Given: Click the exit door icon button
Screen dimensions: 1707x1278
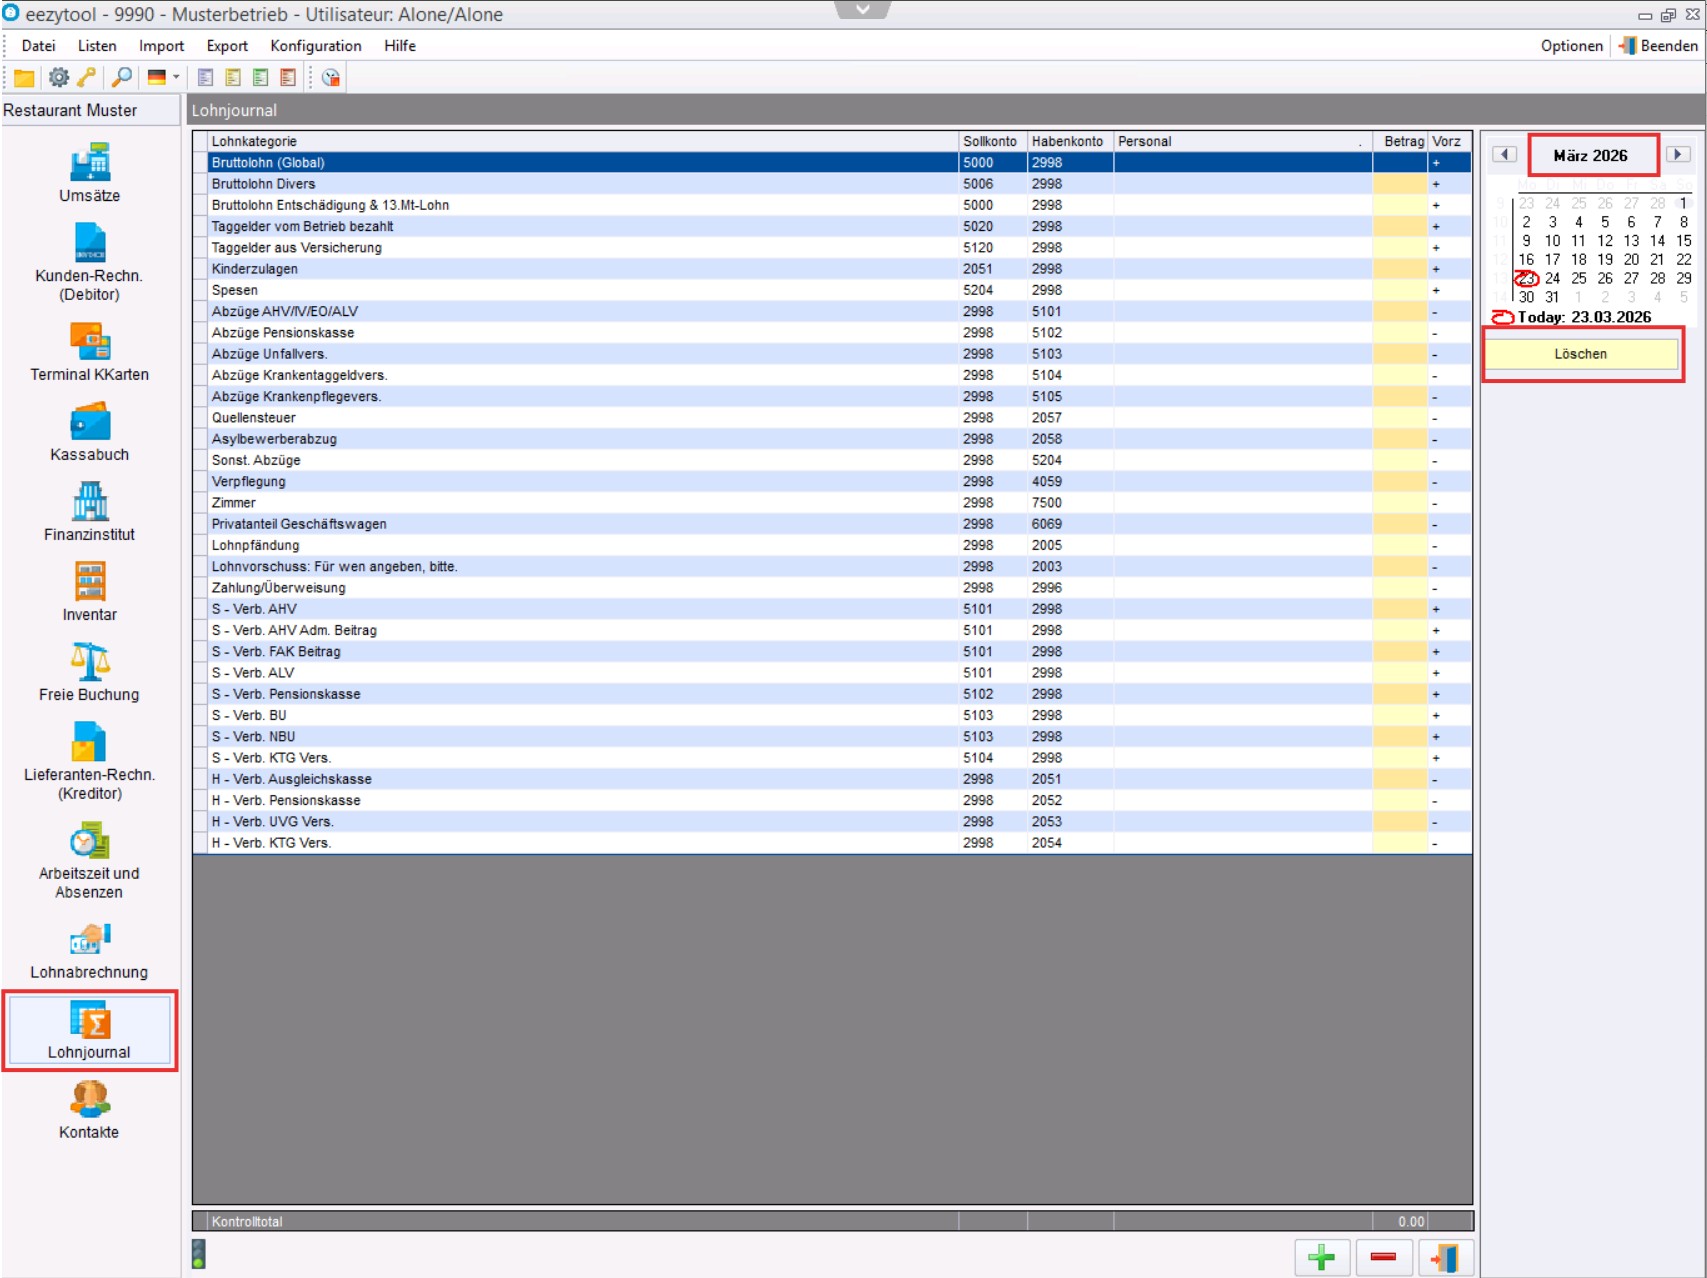Looking at the screenshot, I should tap(1445, 1257).
